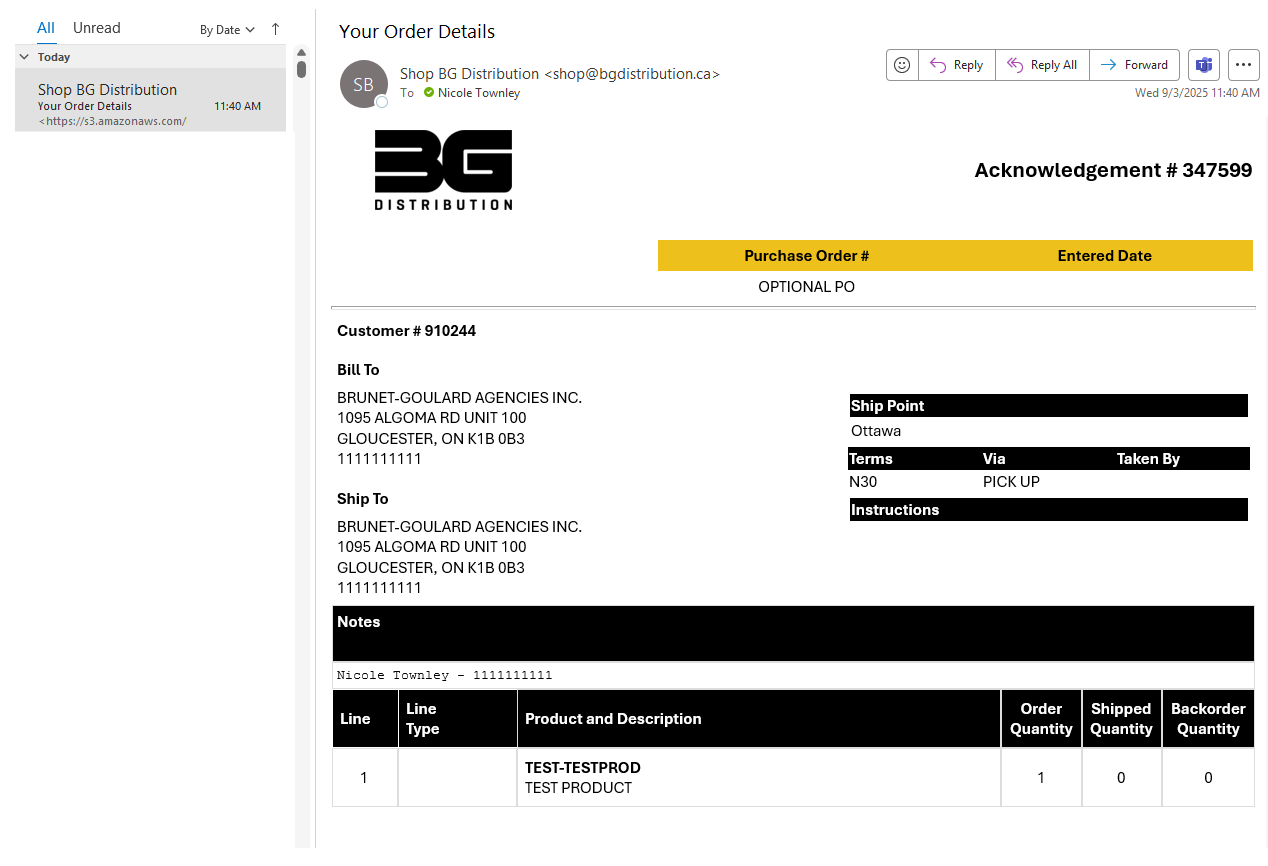This screenshot has height=866, width=1268.
Task: Click email subject Your Order Details
Action: (417, 32)
